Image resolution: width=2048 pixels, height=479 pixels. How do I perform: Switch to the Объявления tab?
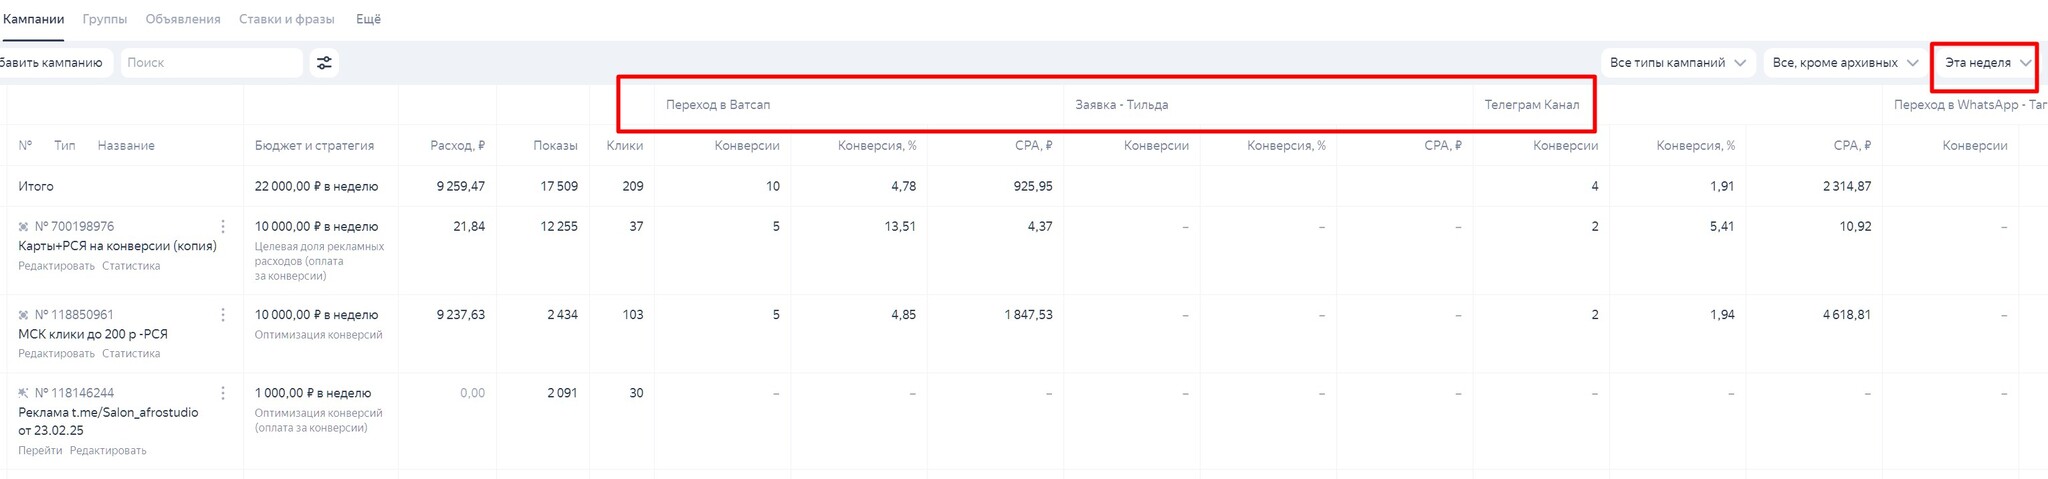(183, 19)
